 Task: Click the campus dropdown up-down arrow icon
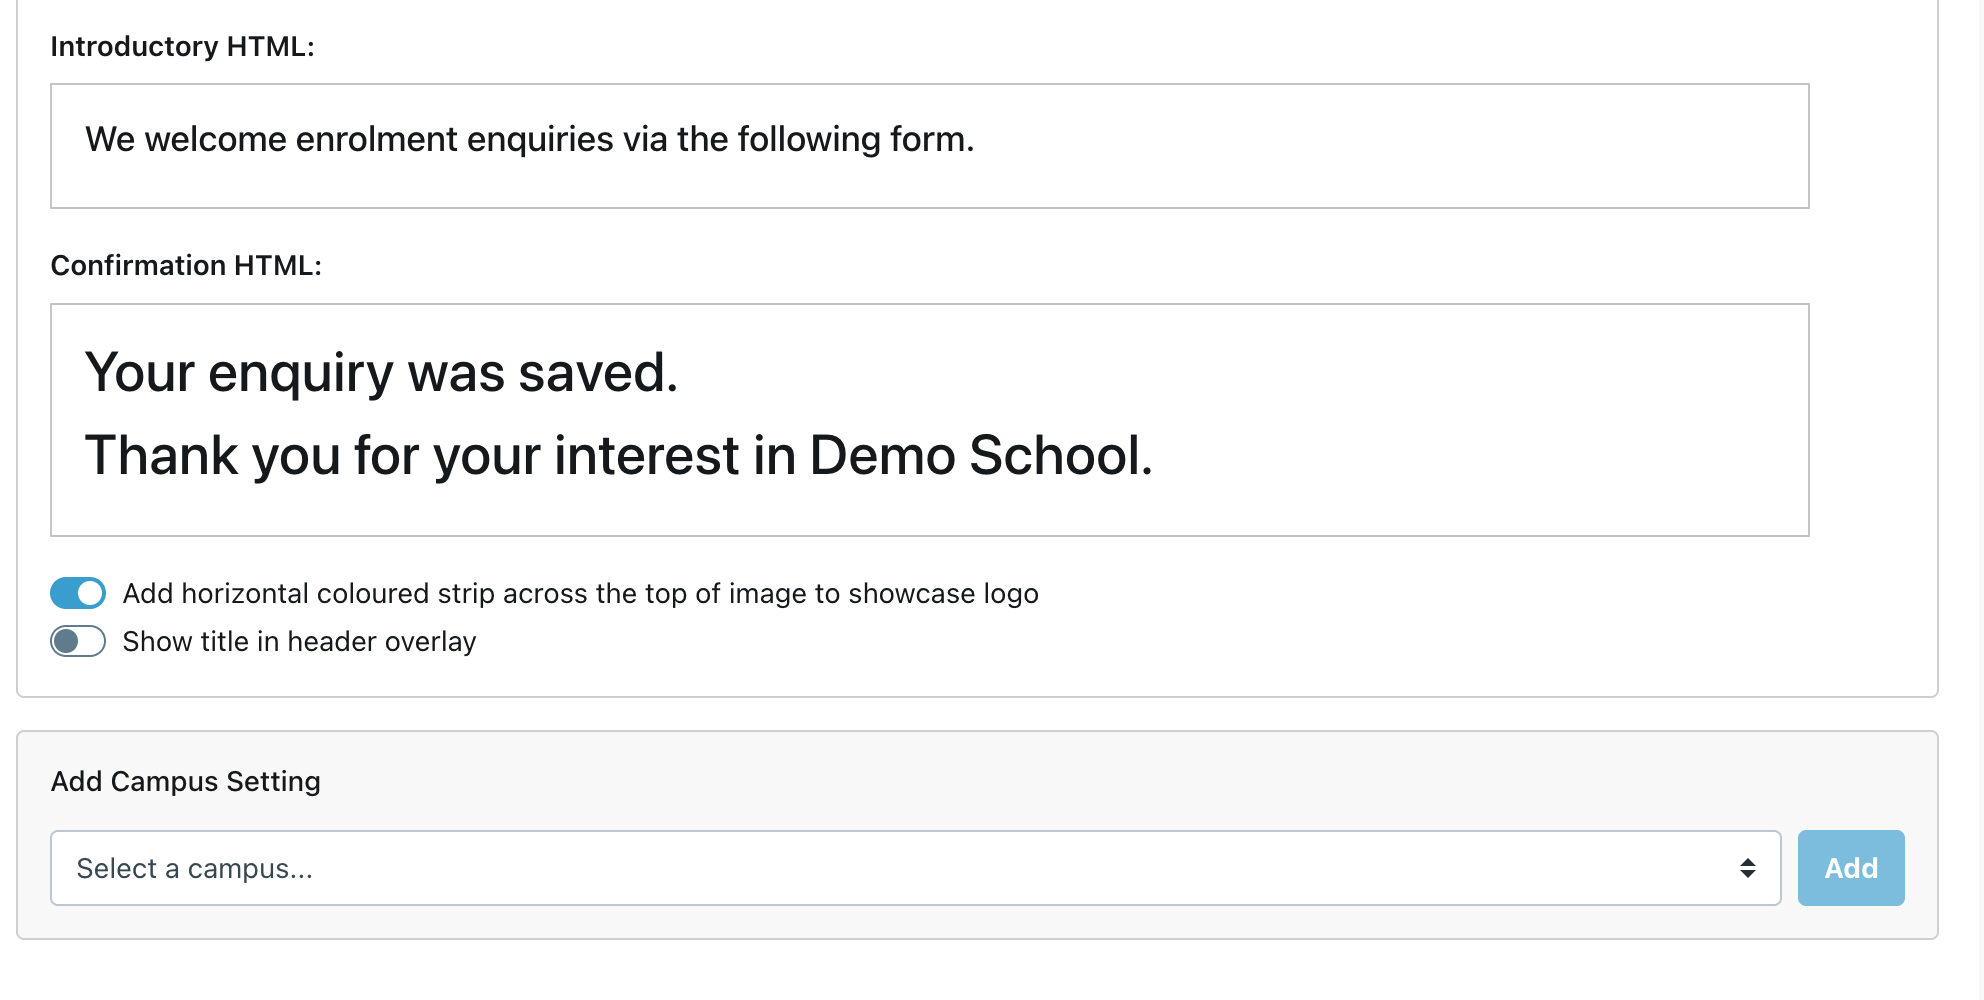click(1747, 868)
